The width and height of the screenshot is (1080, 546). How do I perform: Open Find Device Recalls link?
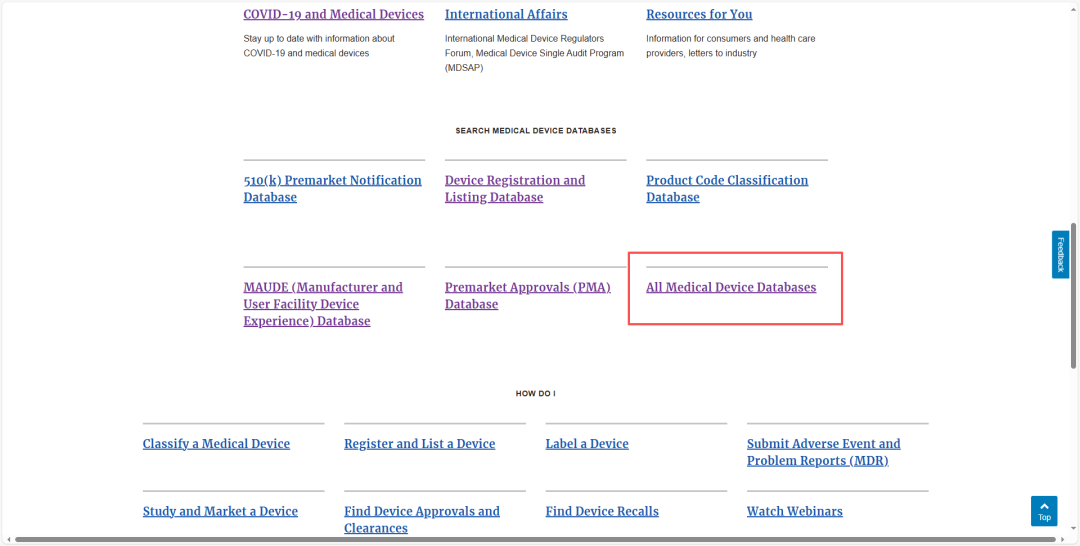coord(602,511)
